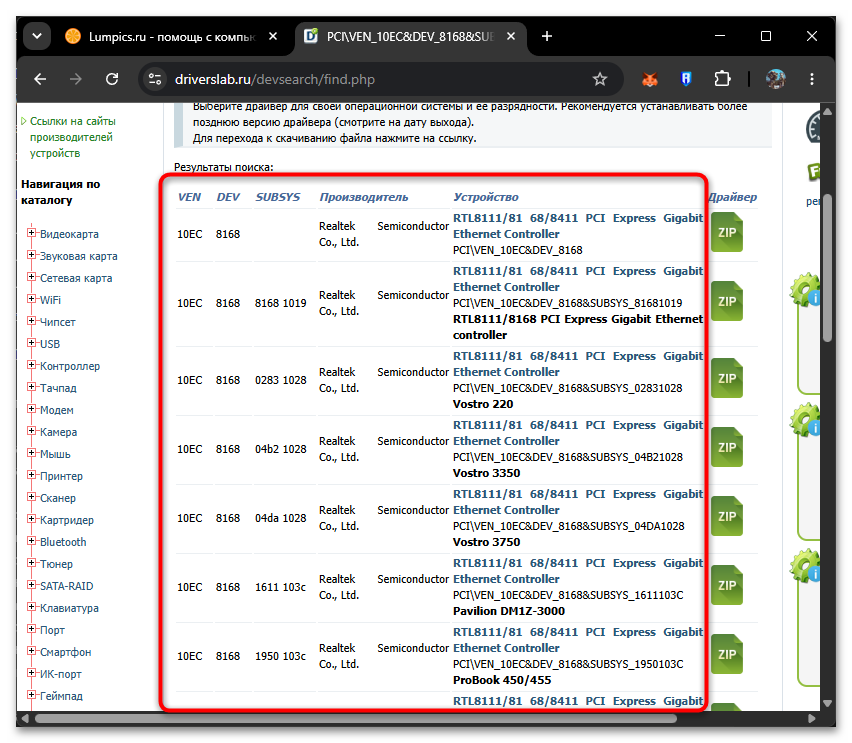Download ZIP driver for Vostro 3350
This screenshot has height=743, width=852.
click(726, 448)
